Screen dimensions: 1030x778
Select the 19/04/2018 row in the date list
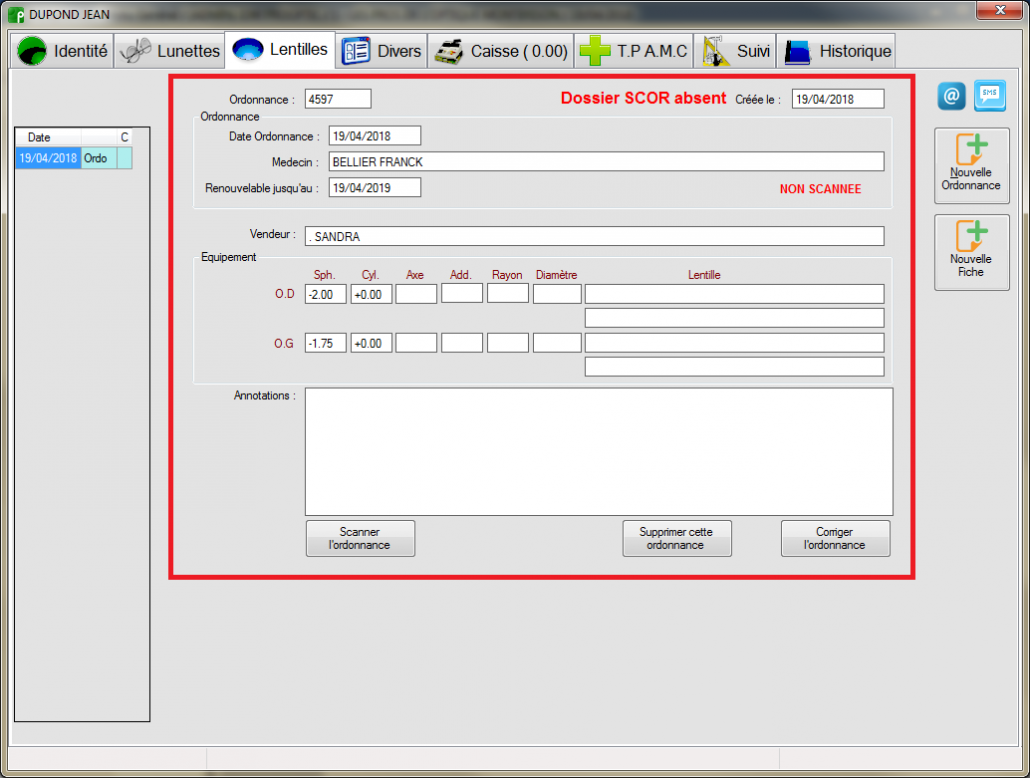(x=74, y=158)
